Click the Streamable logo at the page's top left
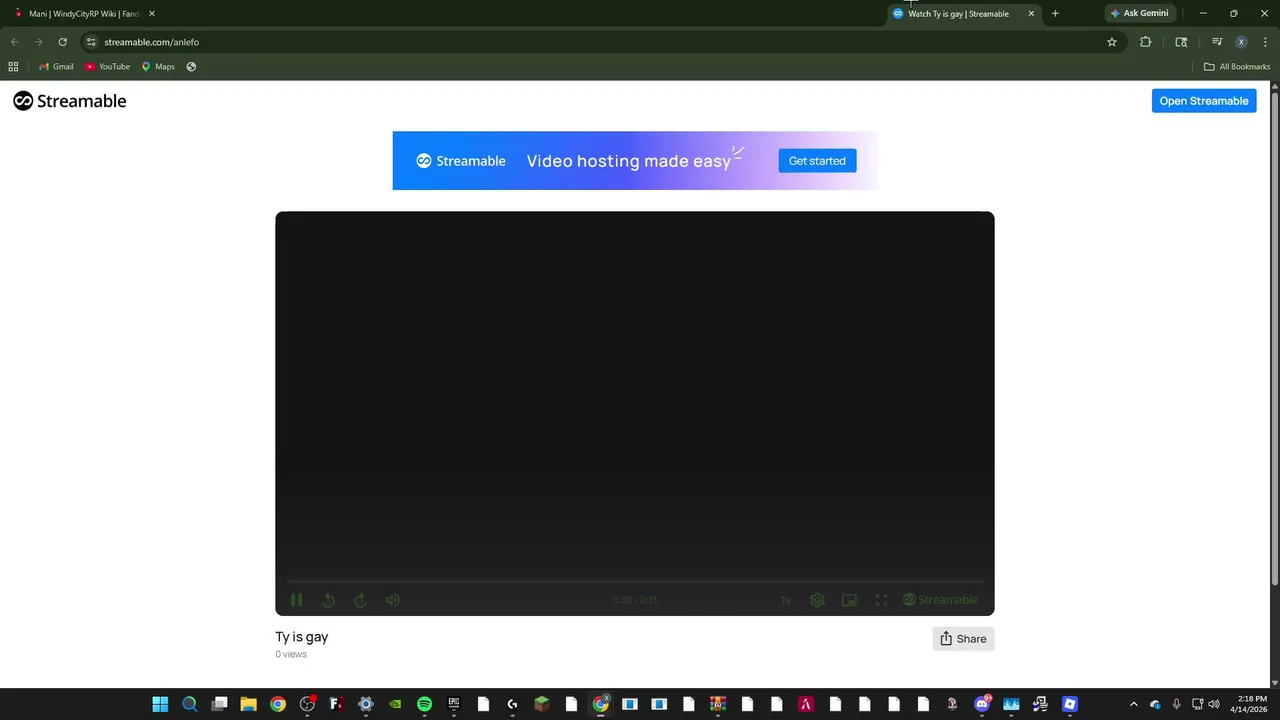 tap(70, 101)
